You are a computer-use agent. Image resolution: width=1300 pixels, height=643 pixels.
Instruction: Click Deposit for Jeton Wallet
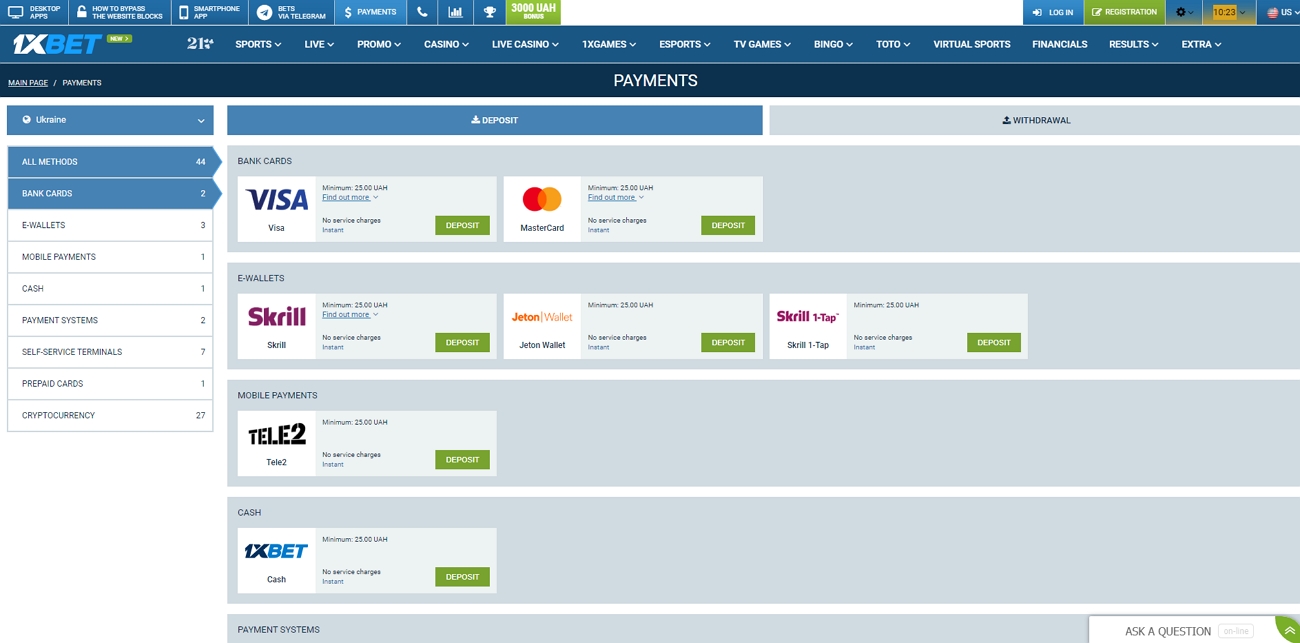[728, 342]
